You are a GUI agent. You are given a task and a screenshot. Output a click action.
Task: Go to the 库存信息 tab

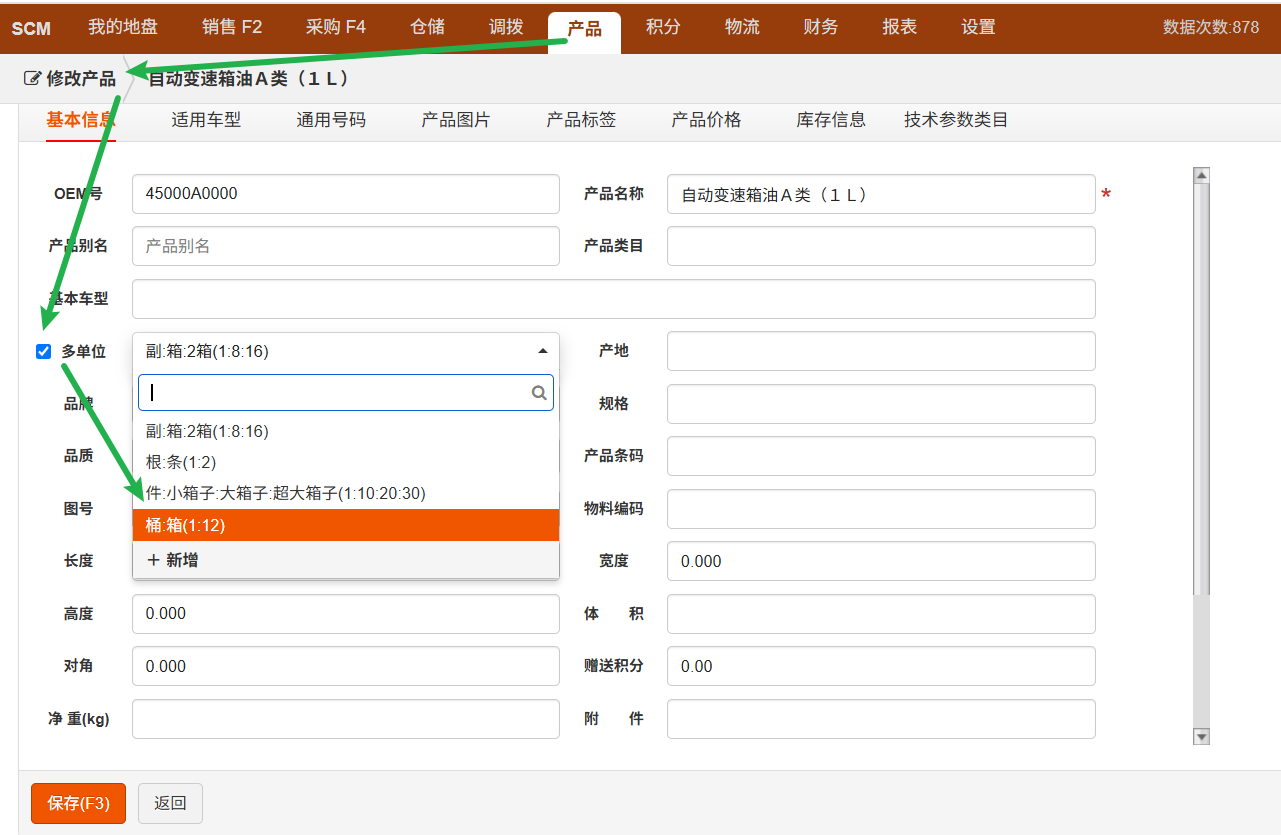[x=830, y=120]
